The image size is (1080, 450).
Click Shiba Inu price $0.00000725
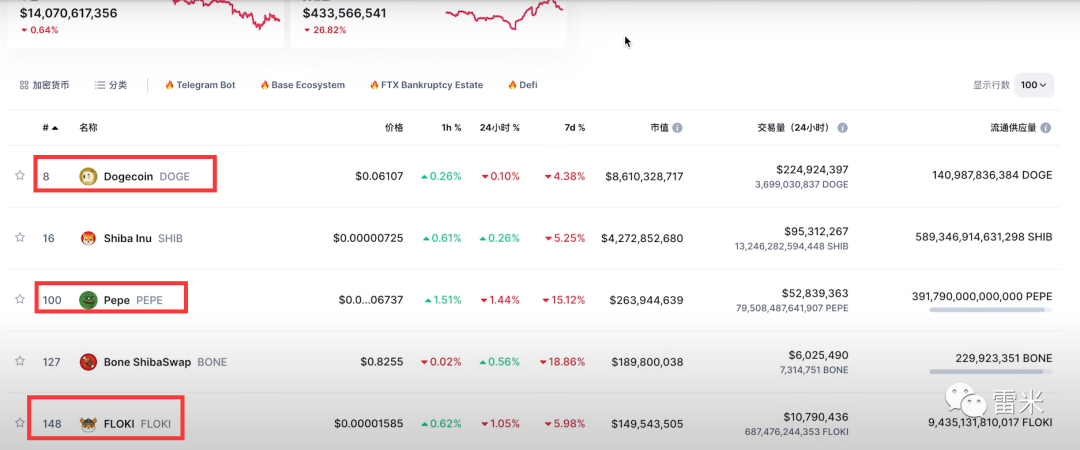tap(368, 238)
